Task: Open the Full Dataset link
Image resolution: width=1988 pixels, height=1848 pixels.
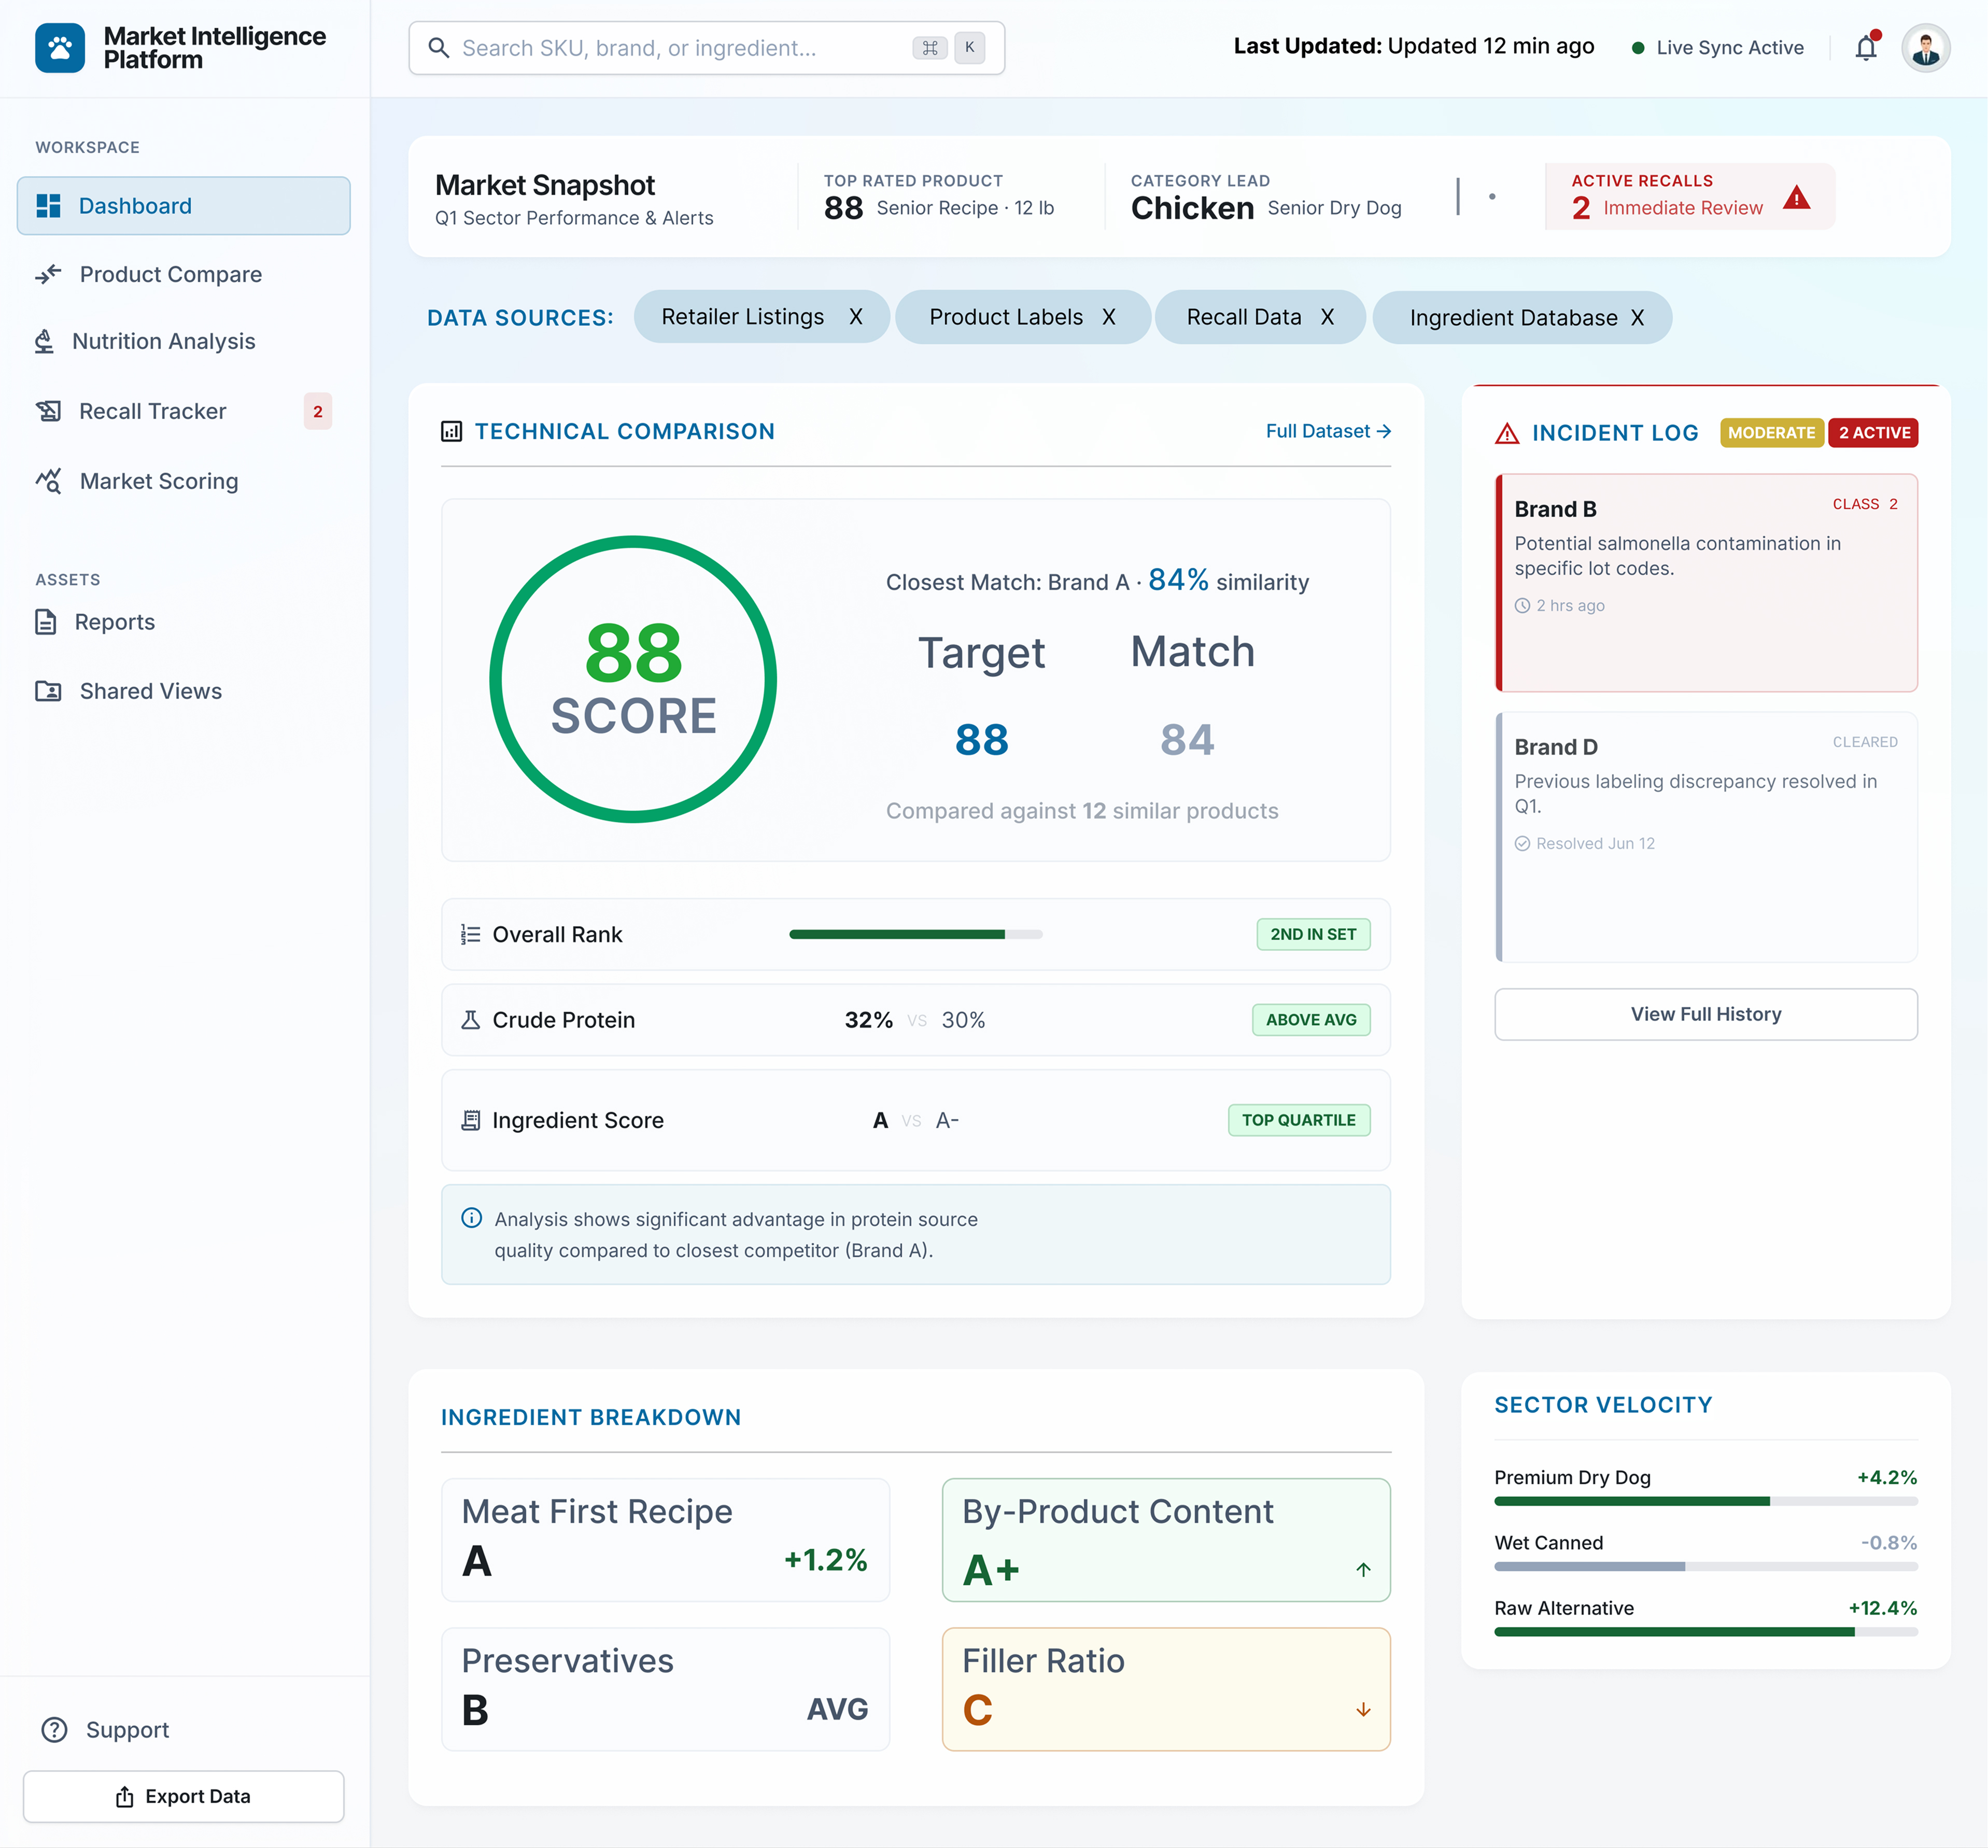Action: click(1328, 431)
